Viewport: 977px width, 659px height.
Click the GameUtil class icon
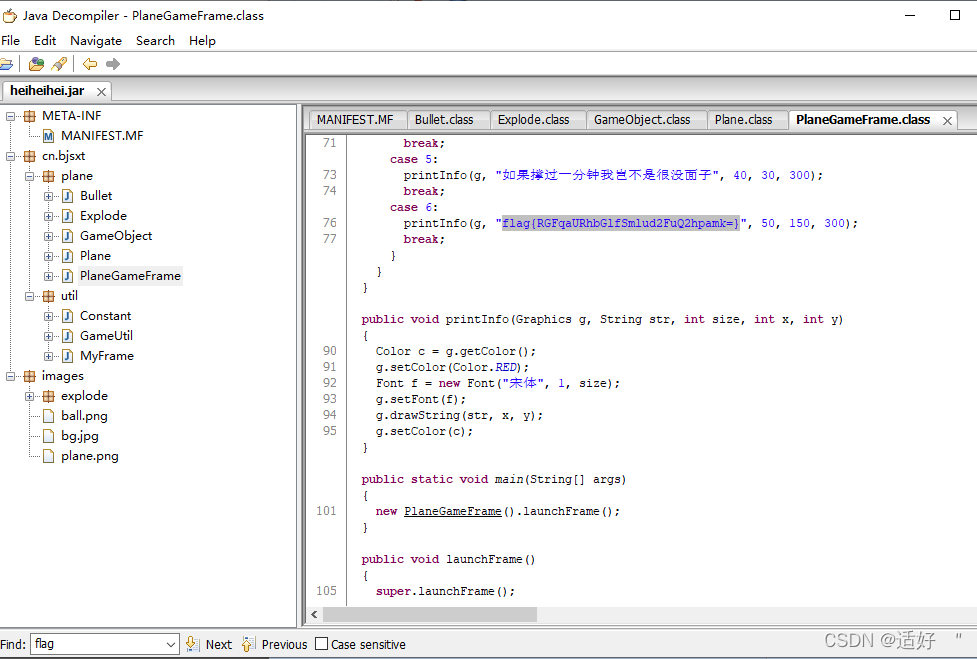(x=67, y=336)
